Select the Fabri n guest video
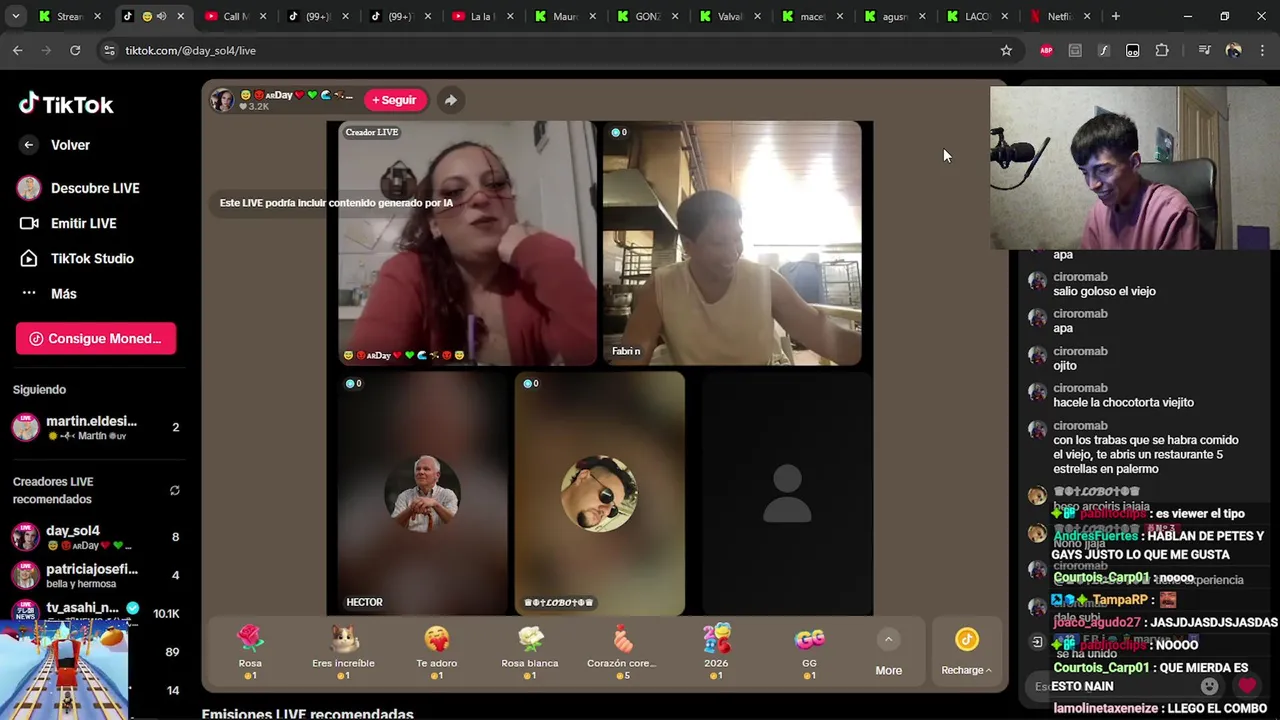Image resolution: width=1280 pixels, height=720 pixels. tap(732, 243)
